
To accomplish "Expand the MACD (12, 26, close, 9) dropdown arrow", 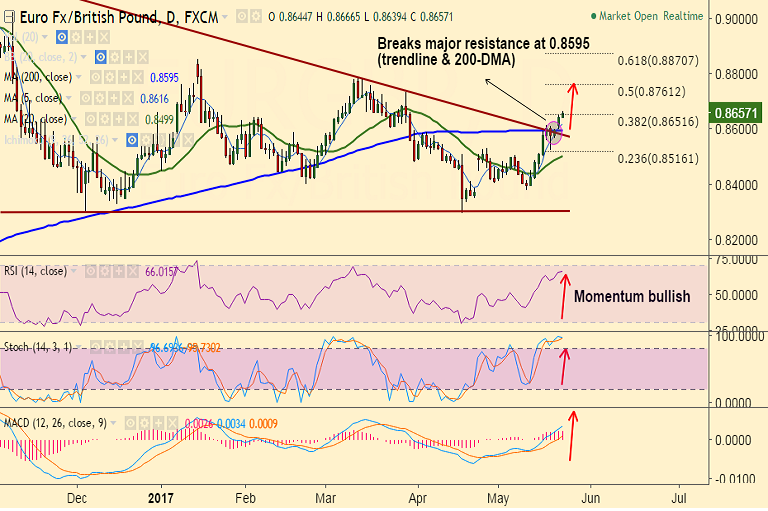I will tap(114, 423).
